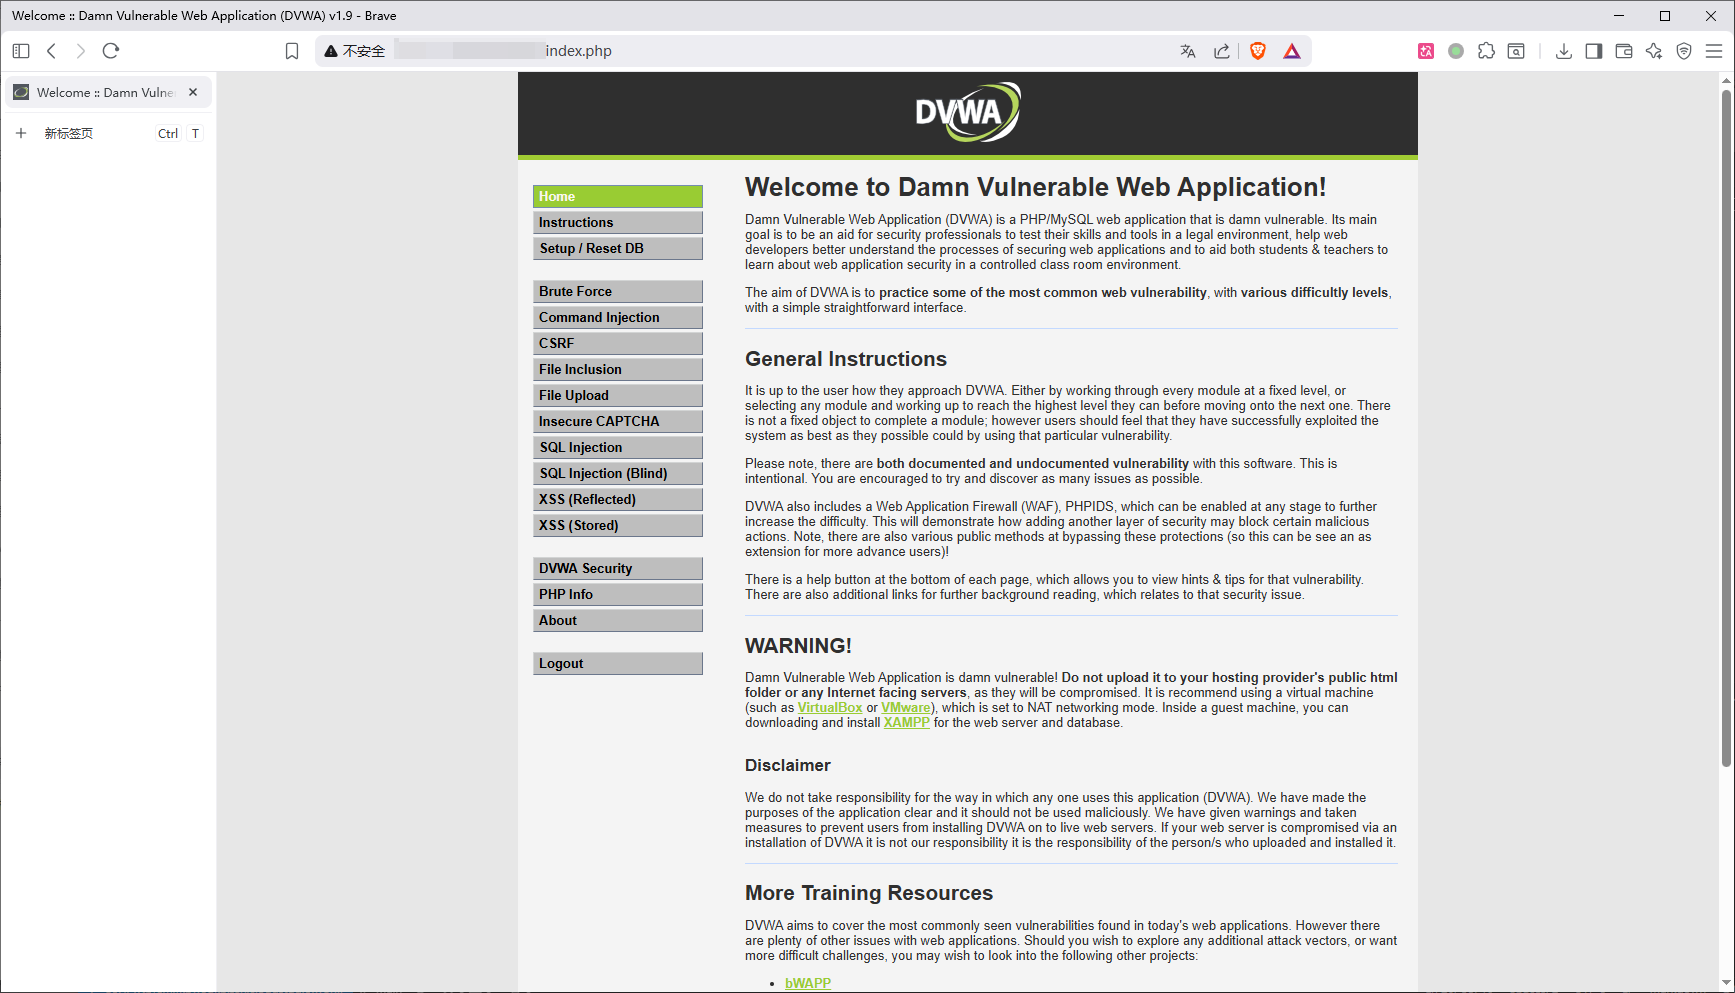Open the Setup / Reset DB page
The height and width of the screenshot is (993, 1735).
tap(618, 248)
